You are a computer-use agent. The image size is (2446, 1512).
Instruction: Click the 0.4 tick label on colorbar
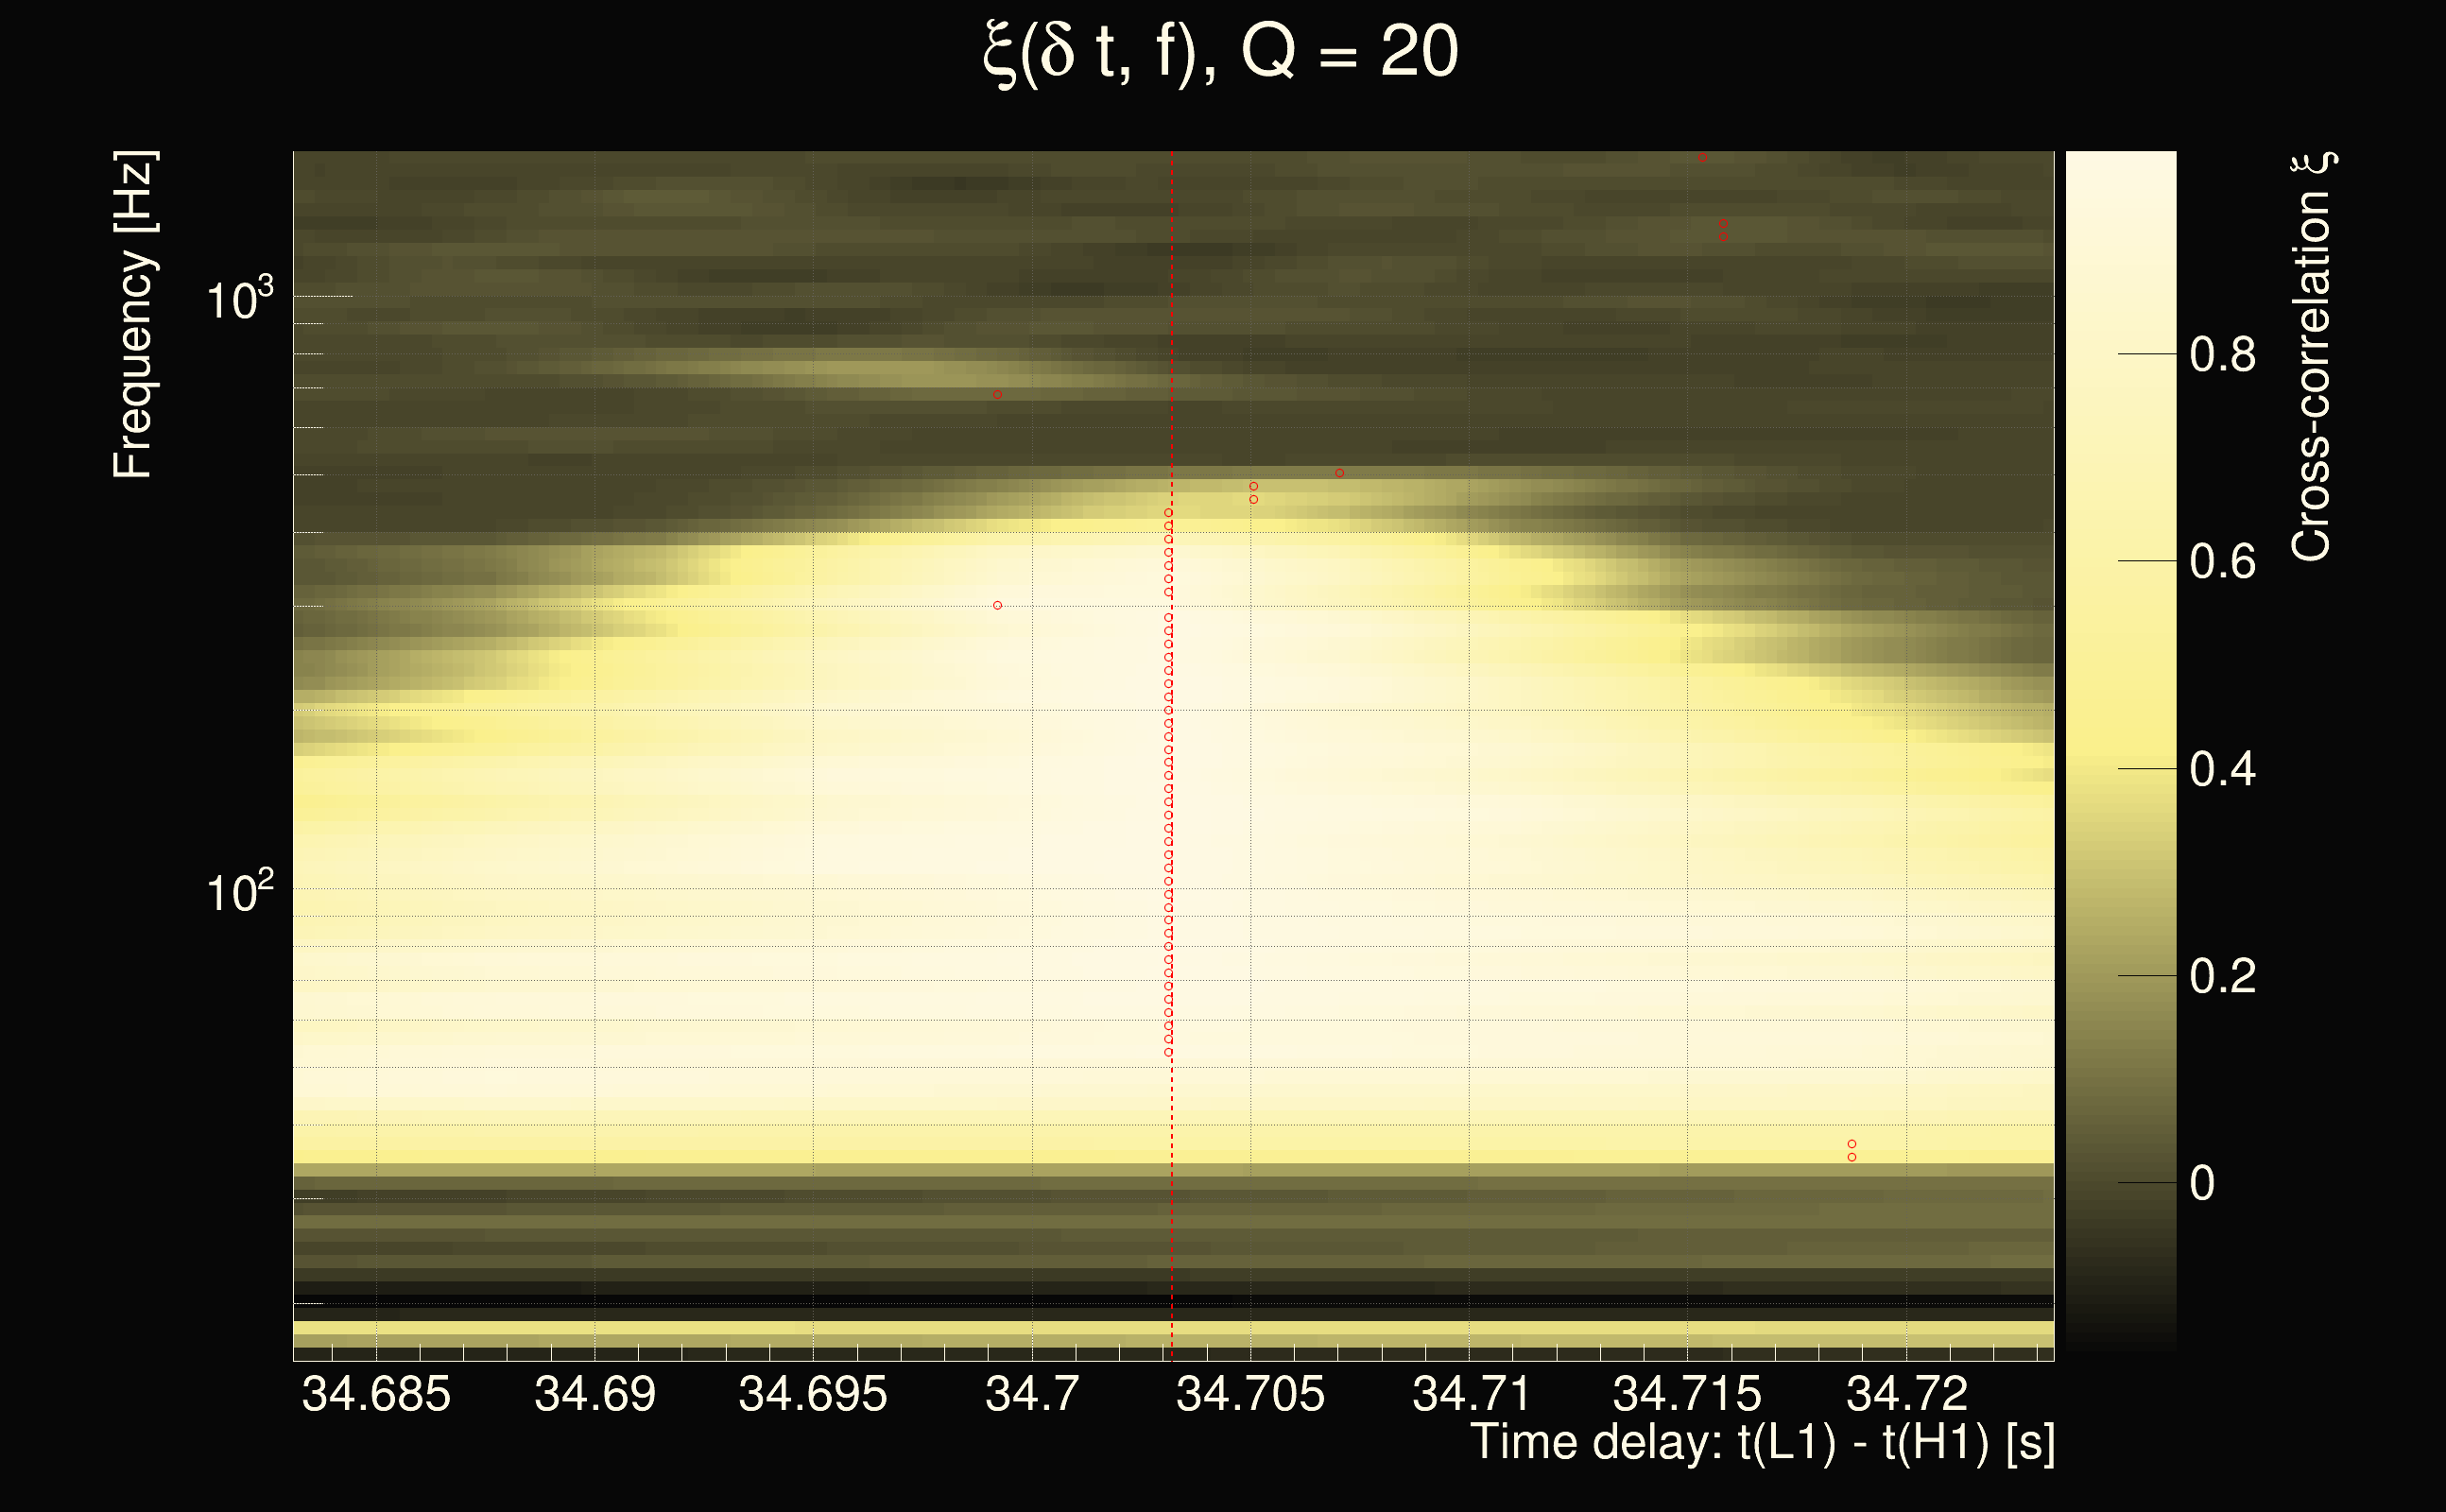[2222, 770]
